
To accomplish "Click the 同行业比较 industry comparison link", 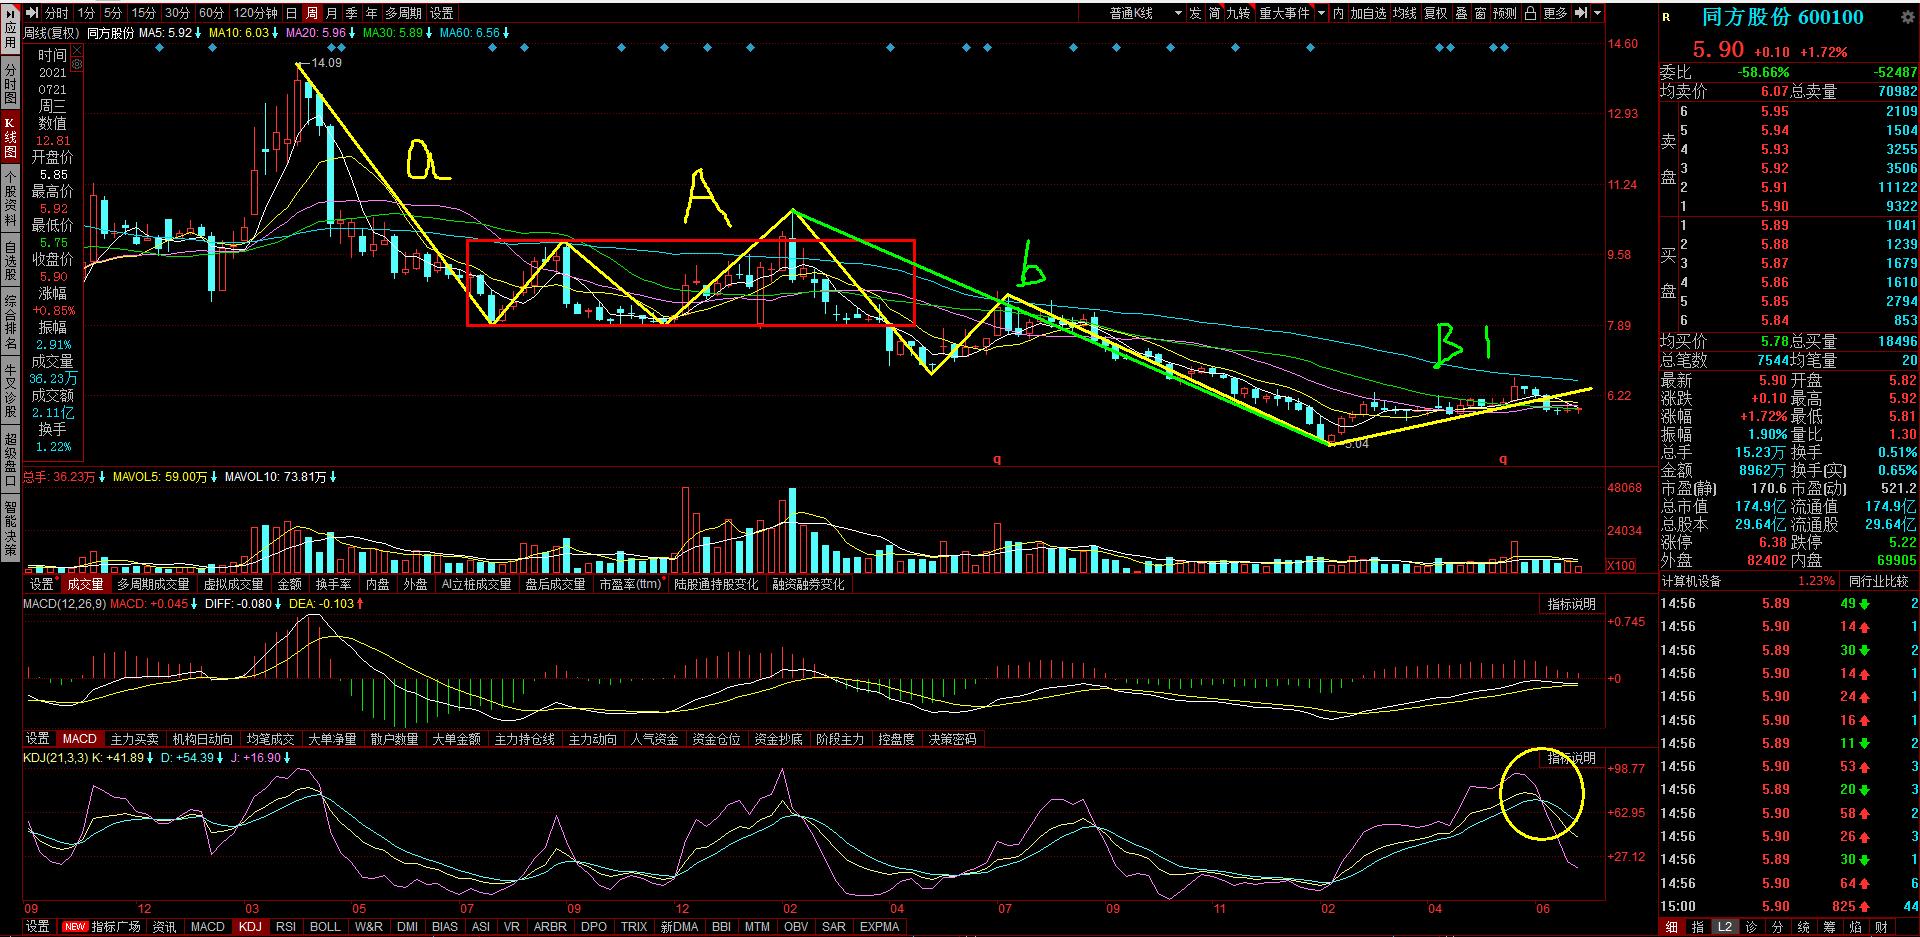I will point(1877,581).
